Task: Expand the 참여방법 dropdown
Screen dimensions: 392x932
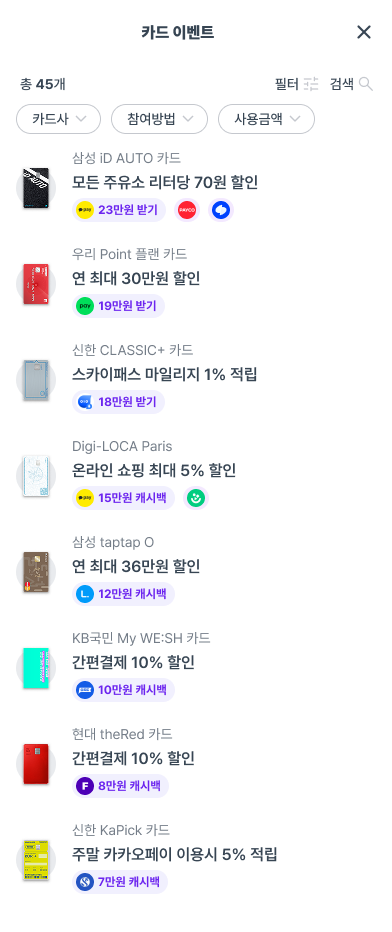Action: (159, 119)
